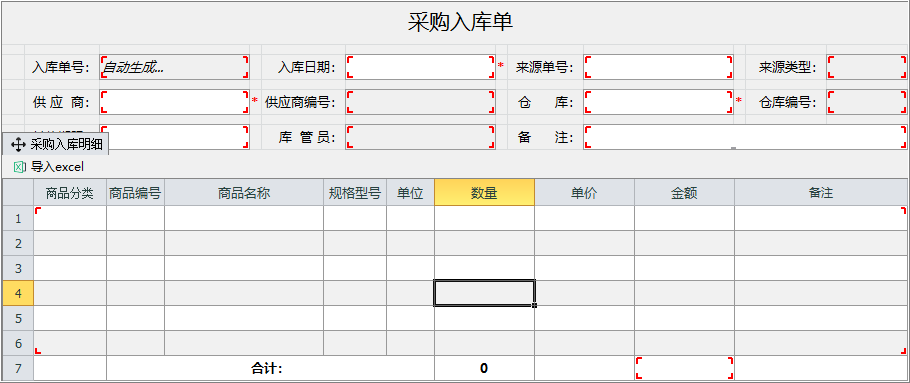
Task: Click the select-all corner of the table
Action: click(x=18, y=193)
